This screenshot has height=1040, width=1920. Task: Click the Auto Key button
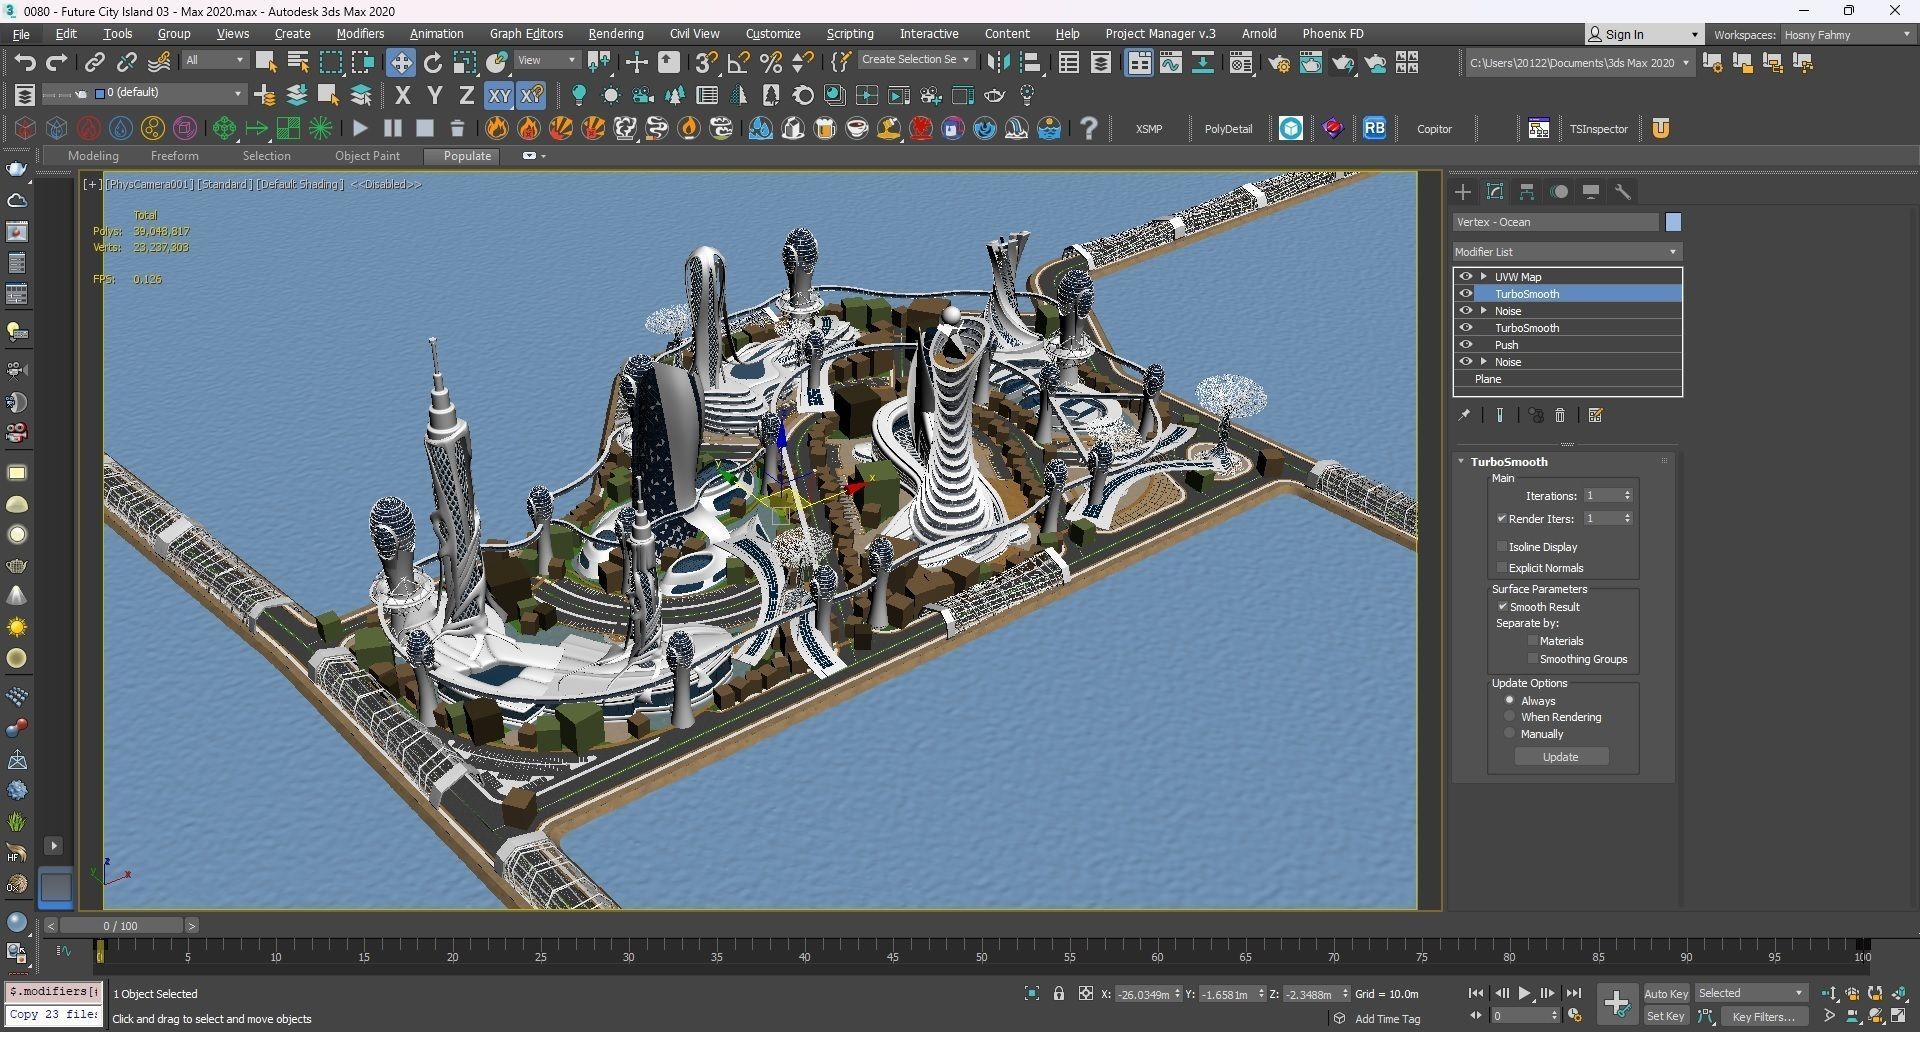(x=1666, y=993)
